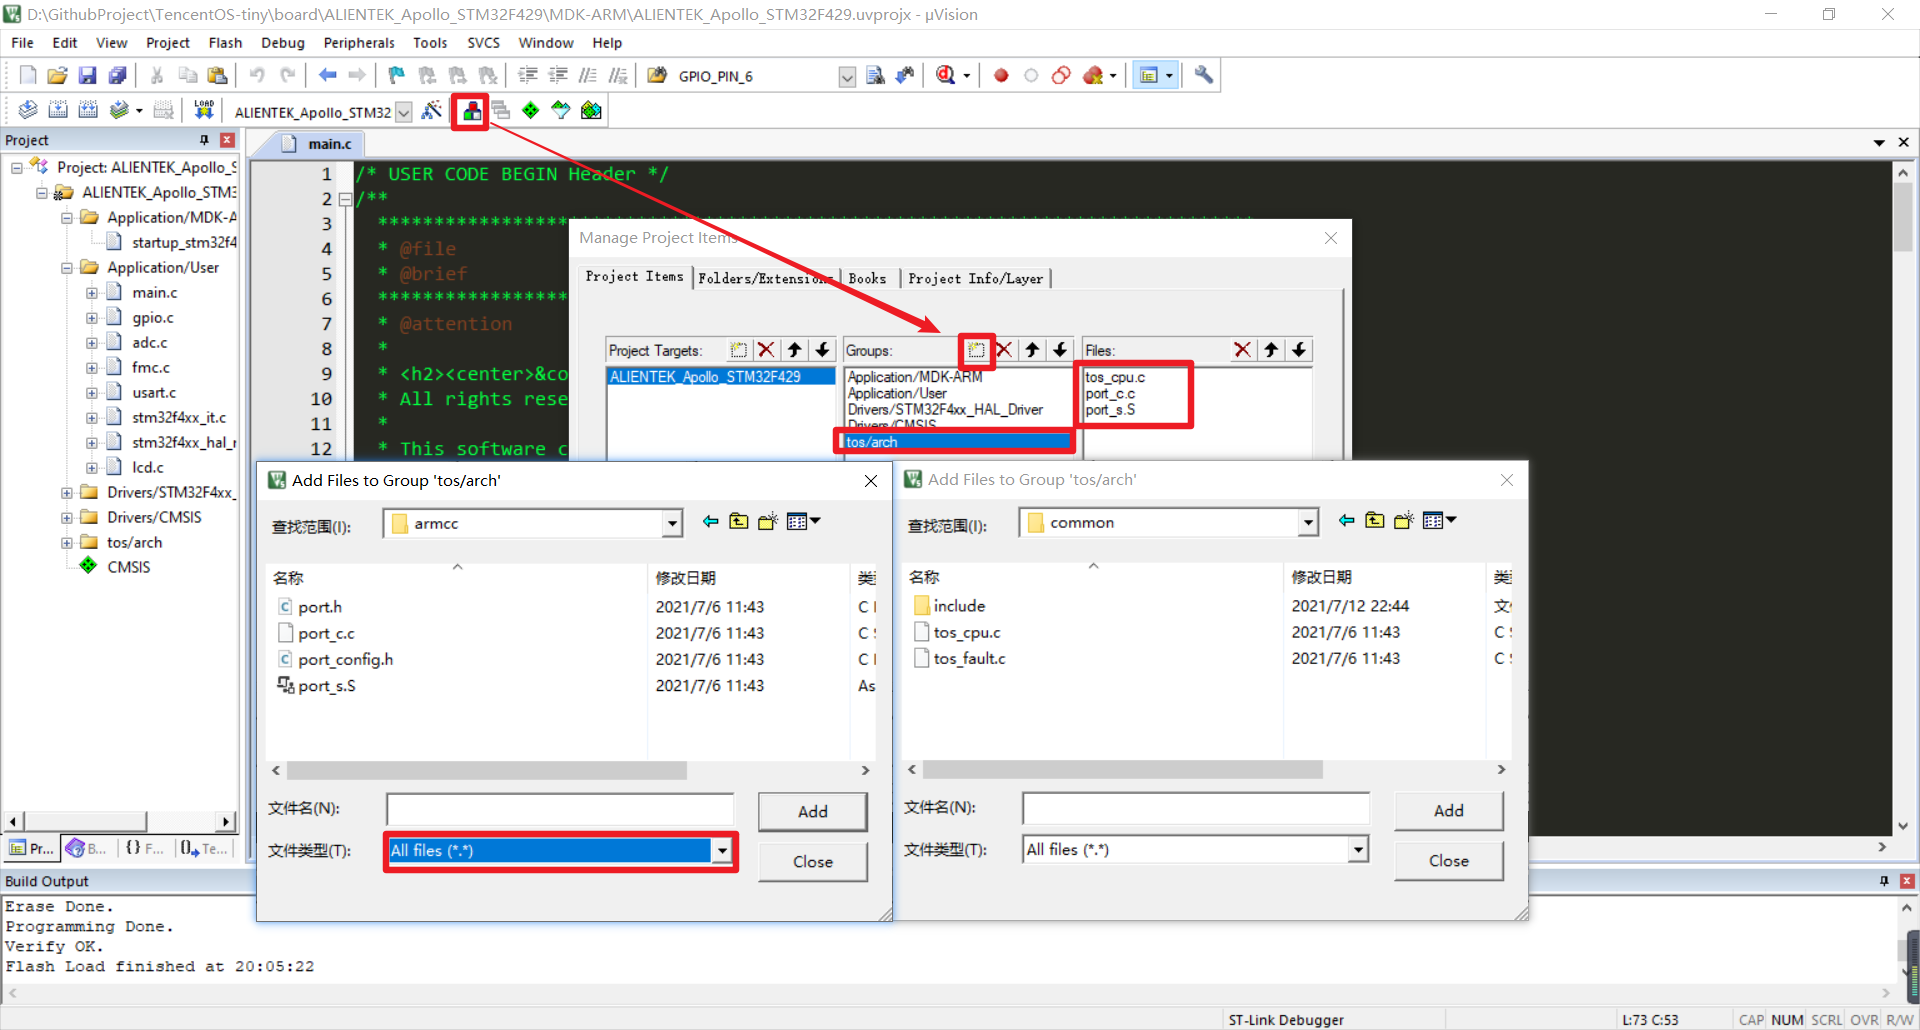Viewport: 1920px width, 1030px height.
Task: Open the Look-in dropdown showing armcc
Action: (672, 523)
